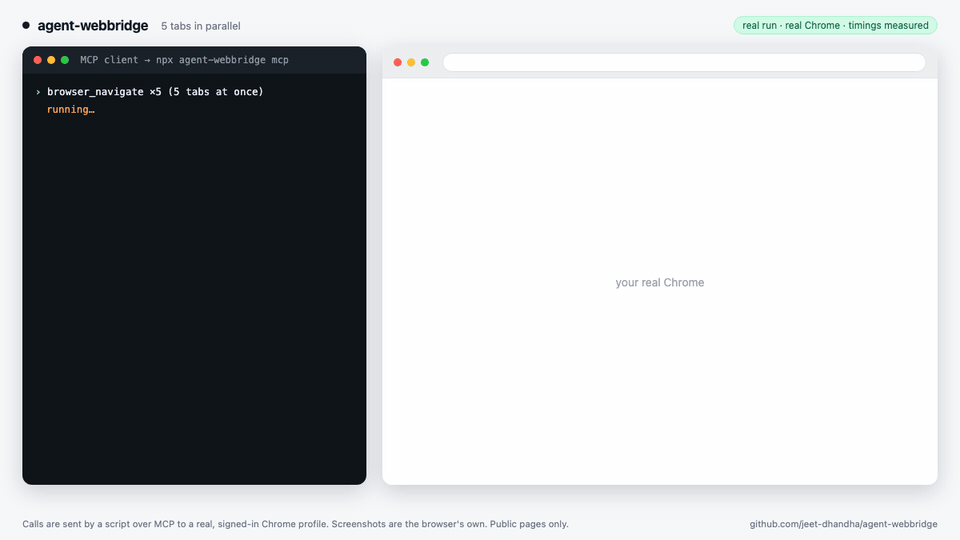960x540 pixels.
Task: Click the 'real run · real Chrome · timings measured' badge
Action: (x=835, y=25)
